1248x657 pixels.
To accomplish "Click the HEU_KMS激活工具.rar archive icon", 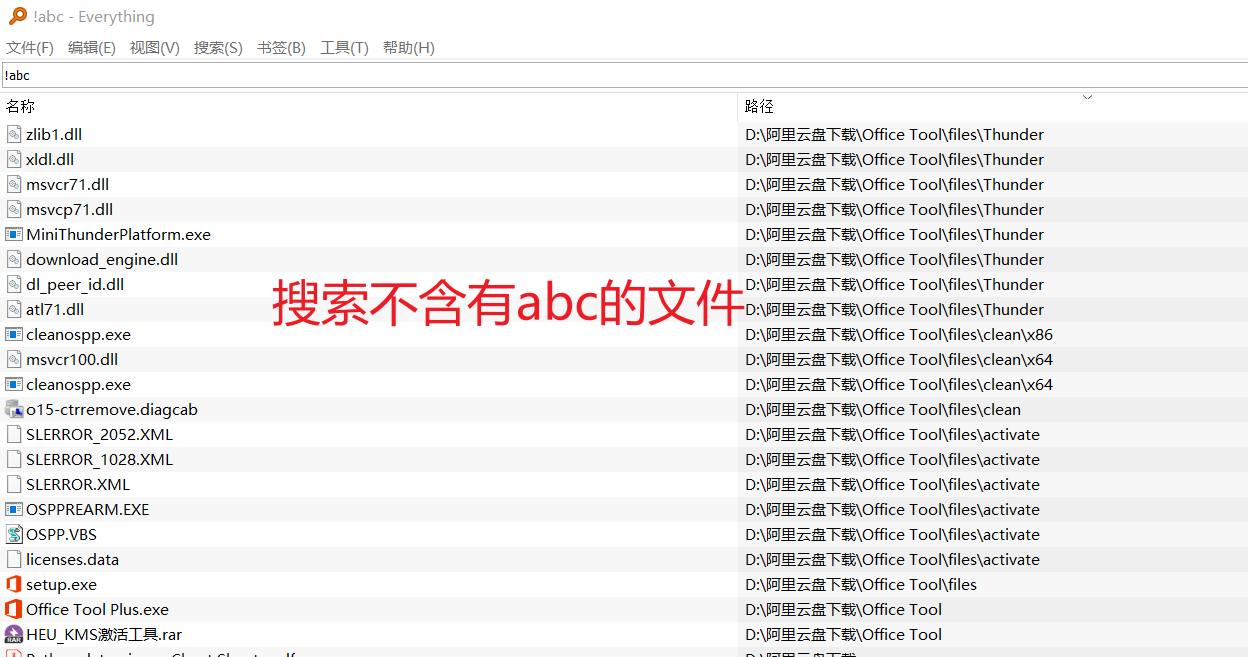I will pyautogui.click(x=14, y=634).
